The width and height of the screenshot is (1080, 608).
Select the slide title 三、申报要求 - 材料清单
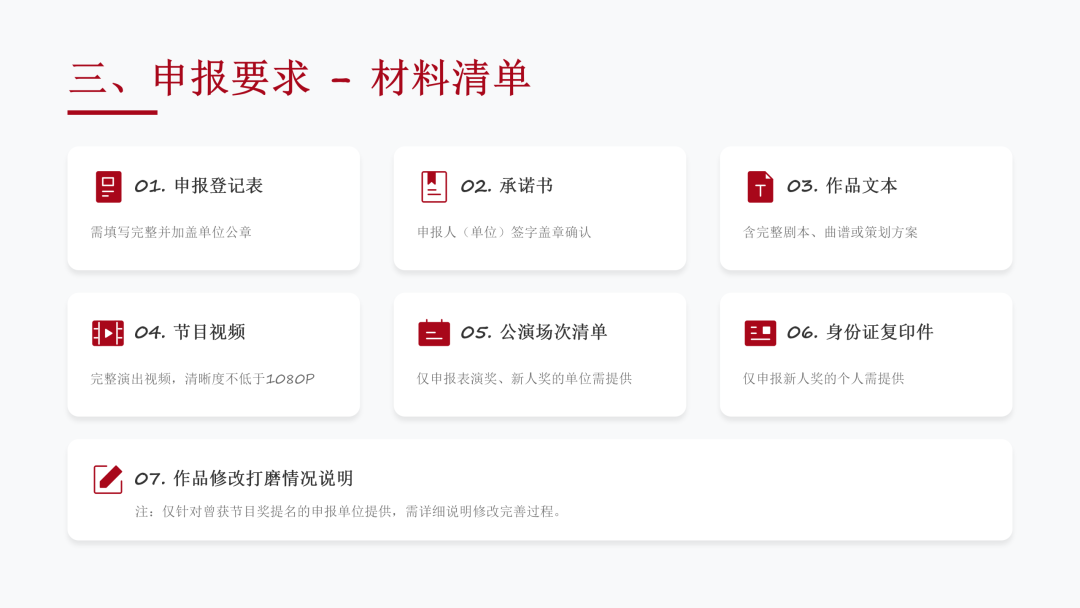(x=300, y=79)
